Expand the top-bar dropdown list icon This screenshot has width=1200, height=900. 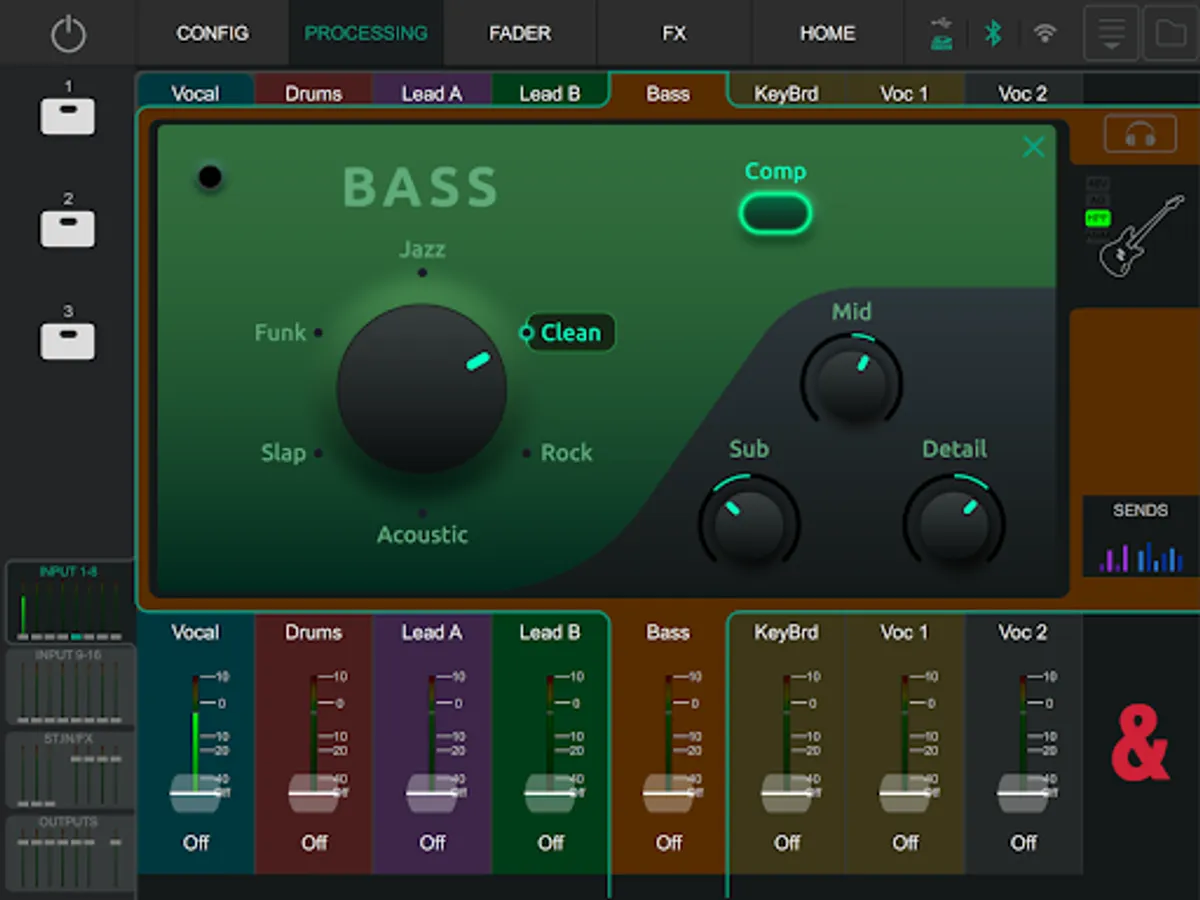[x=1111, y=33]
